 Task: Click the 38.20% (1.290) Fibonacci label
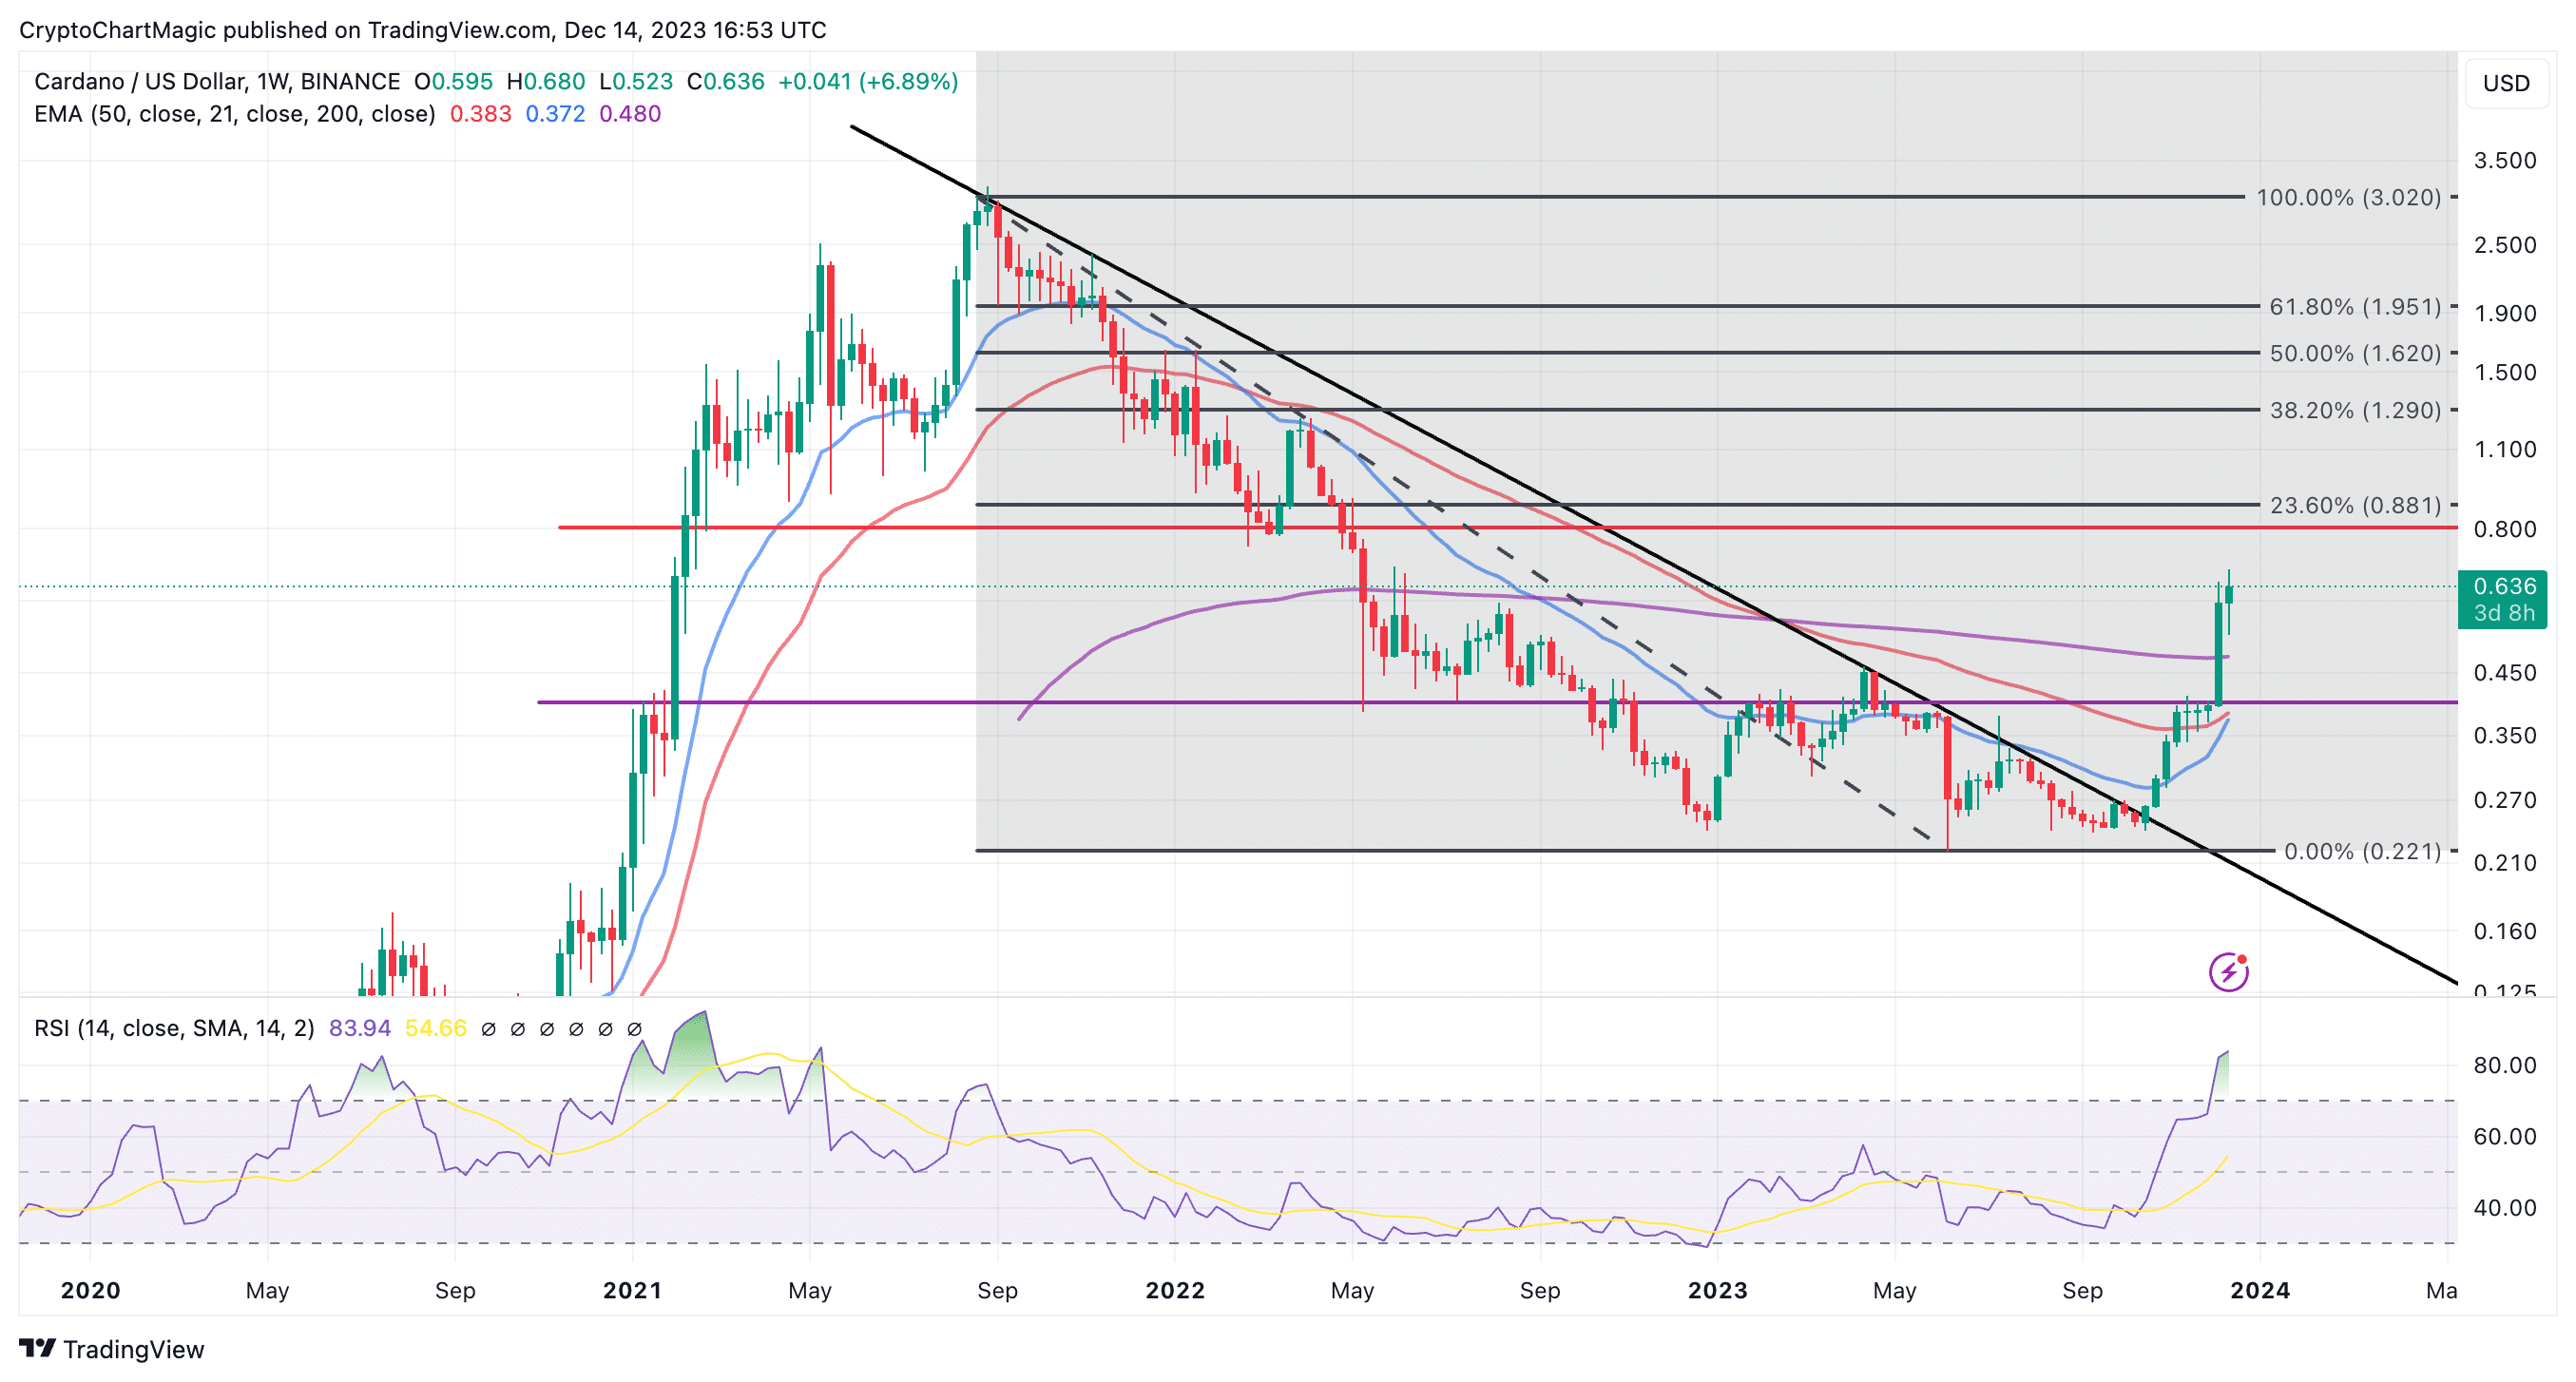click(2355, 410)
